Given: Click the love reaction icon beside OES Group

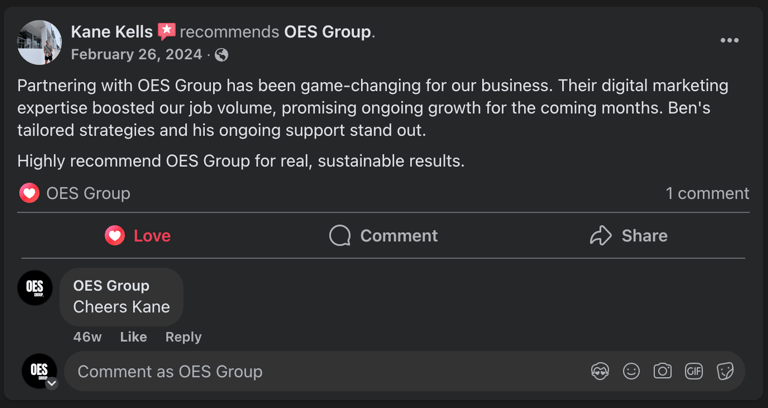Looking at the screenshot, I should pyautogui.click(x=29, y=193).
